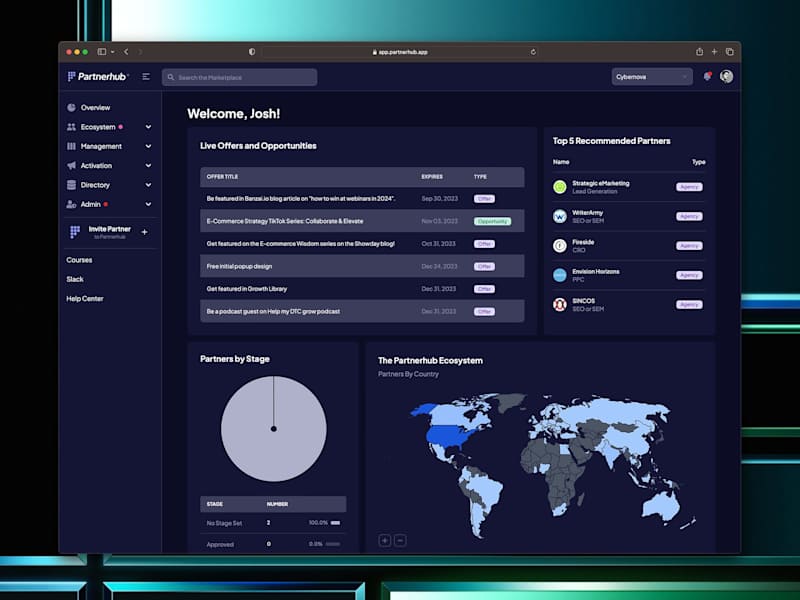Show Safari tab overview
This screenshot has width=800, height=600.
pos(730,52)
